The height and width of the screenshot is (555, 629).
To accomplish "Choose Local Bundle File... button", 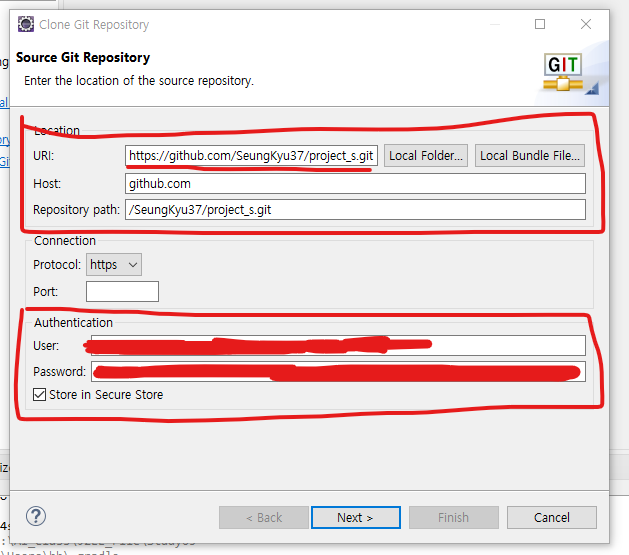I will click(x=530, y=156).
